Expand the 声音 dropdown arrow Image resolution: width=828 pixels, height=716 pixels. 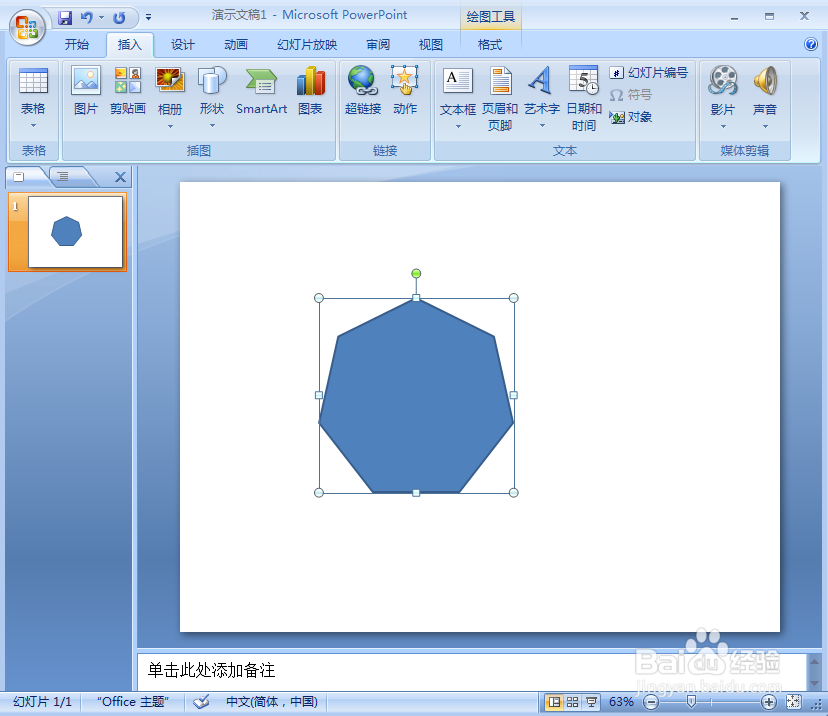[x=765, y=127]
